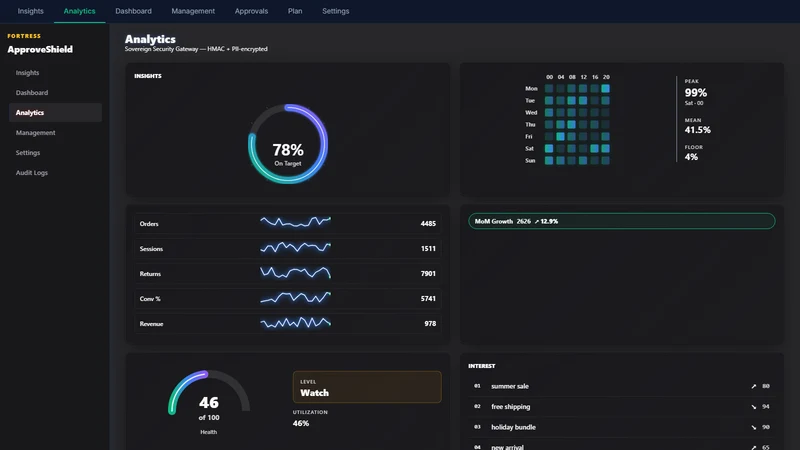Select the Conv % sparkline row
Viewport: 800px width, 450px height.
coord(288,298)
